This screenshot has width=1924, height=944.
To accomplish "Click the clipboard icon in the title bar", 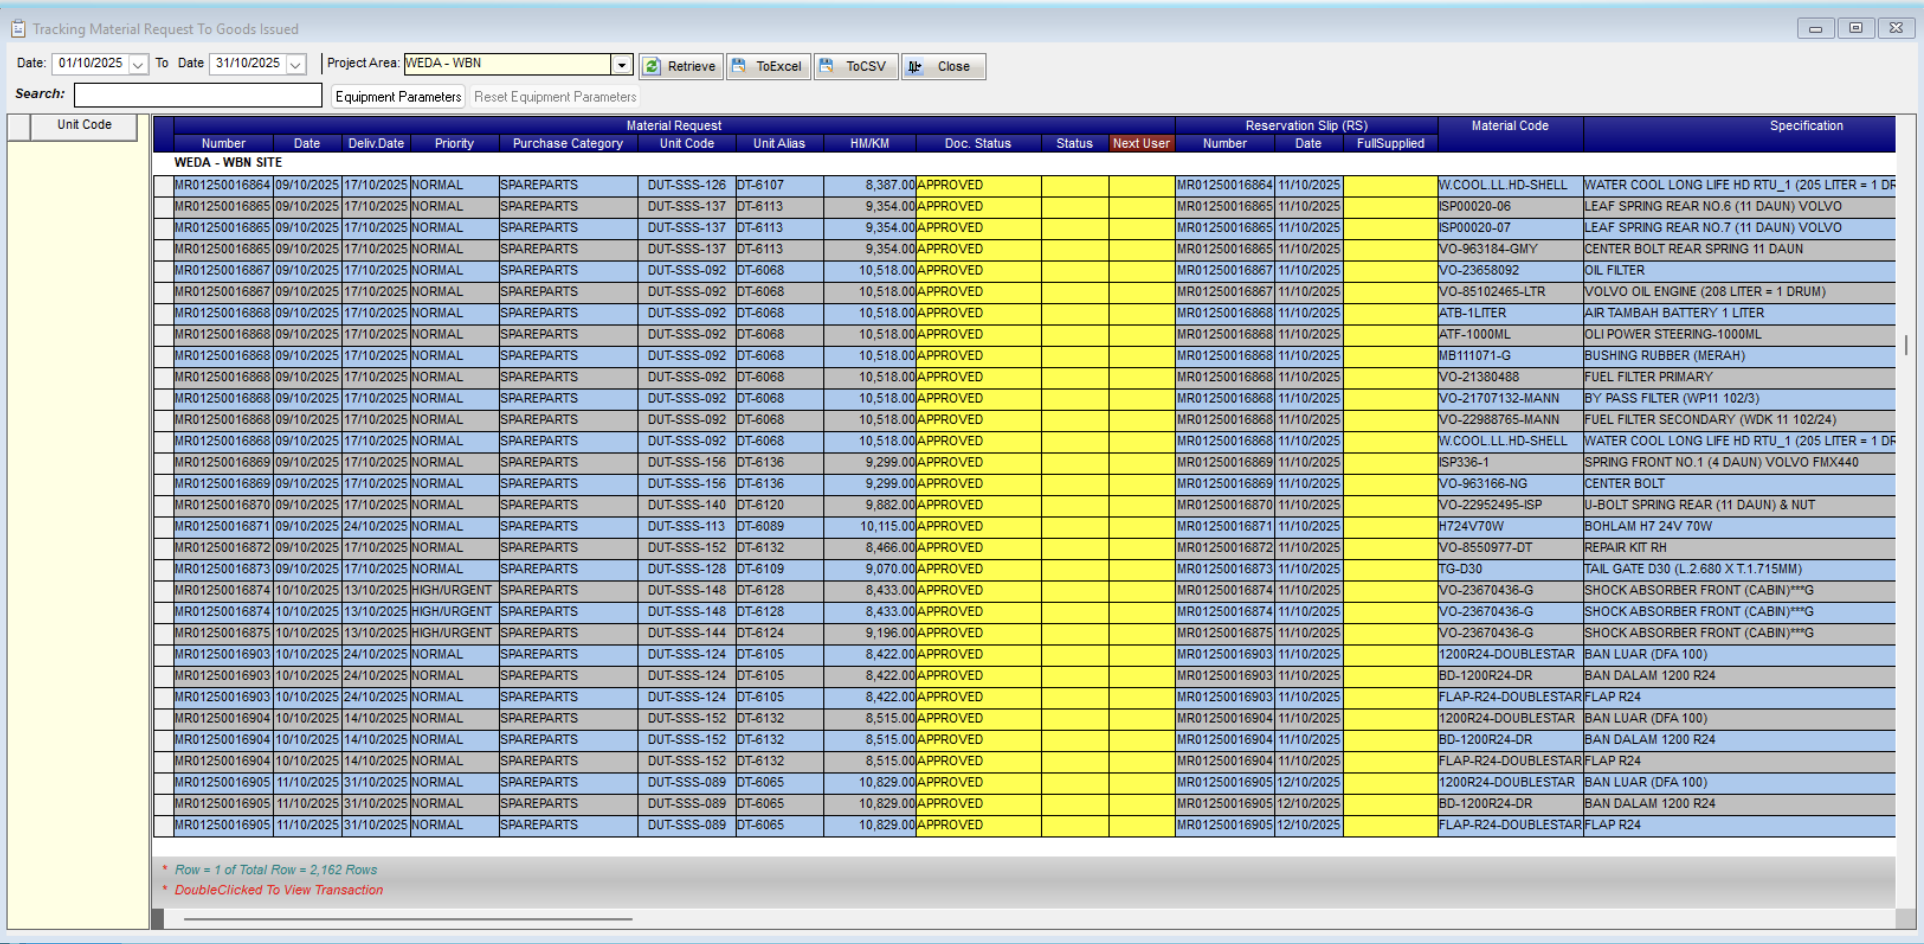I will pos(18,29).
